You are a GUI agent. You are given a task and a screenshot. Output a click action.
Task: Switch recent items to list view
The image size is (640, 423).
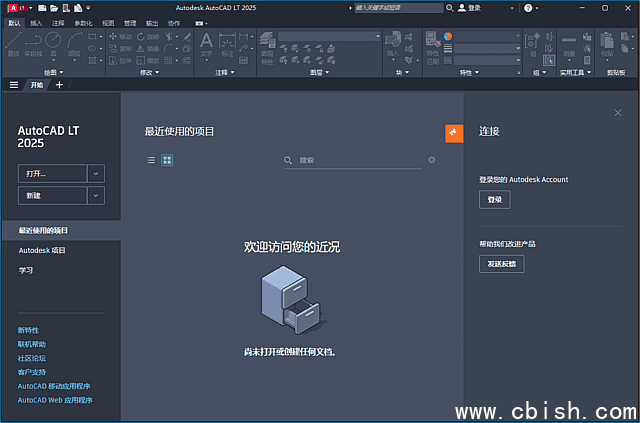click(151, 160)
